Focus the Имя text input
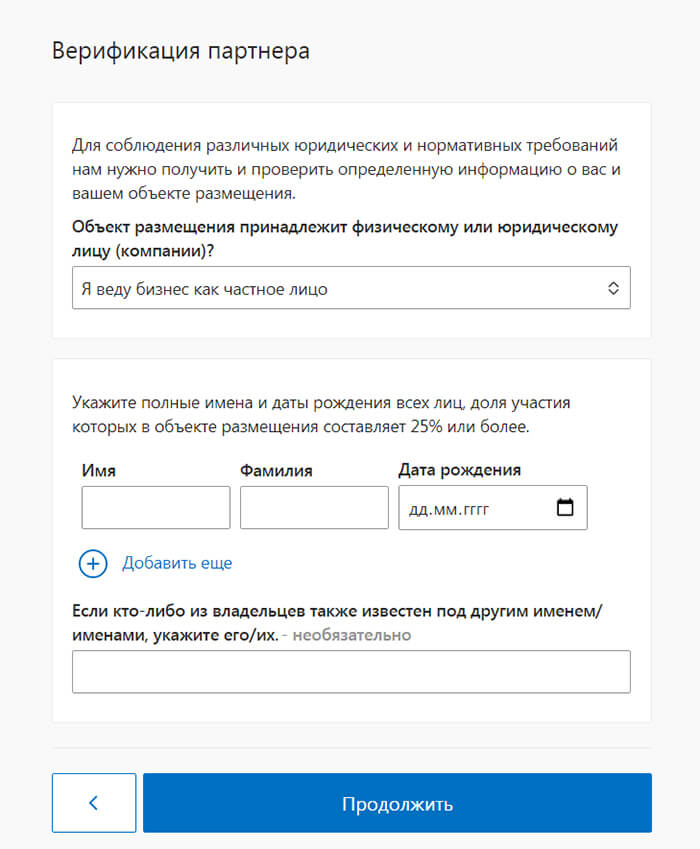The height and width of the screenshot is (849, 700). click(x=156, y=508)
